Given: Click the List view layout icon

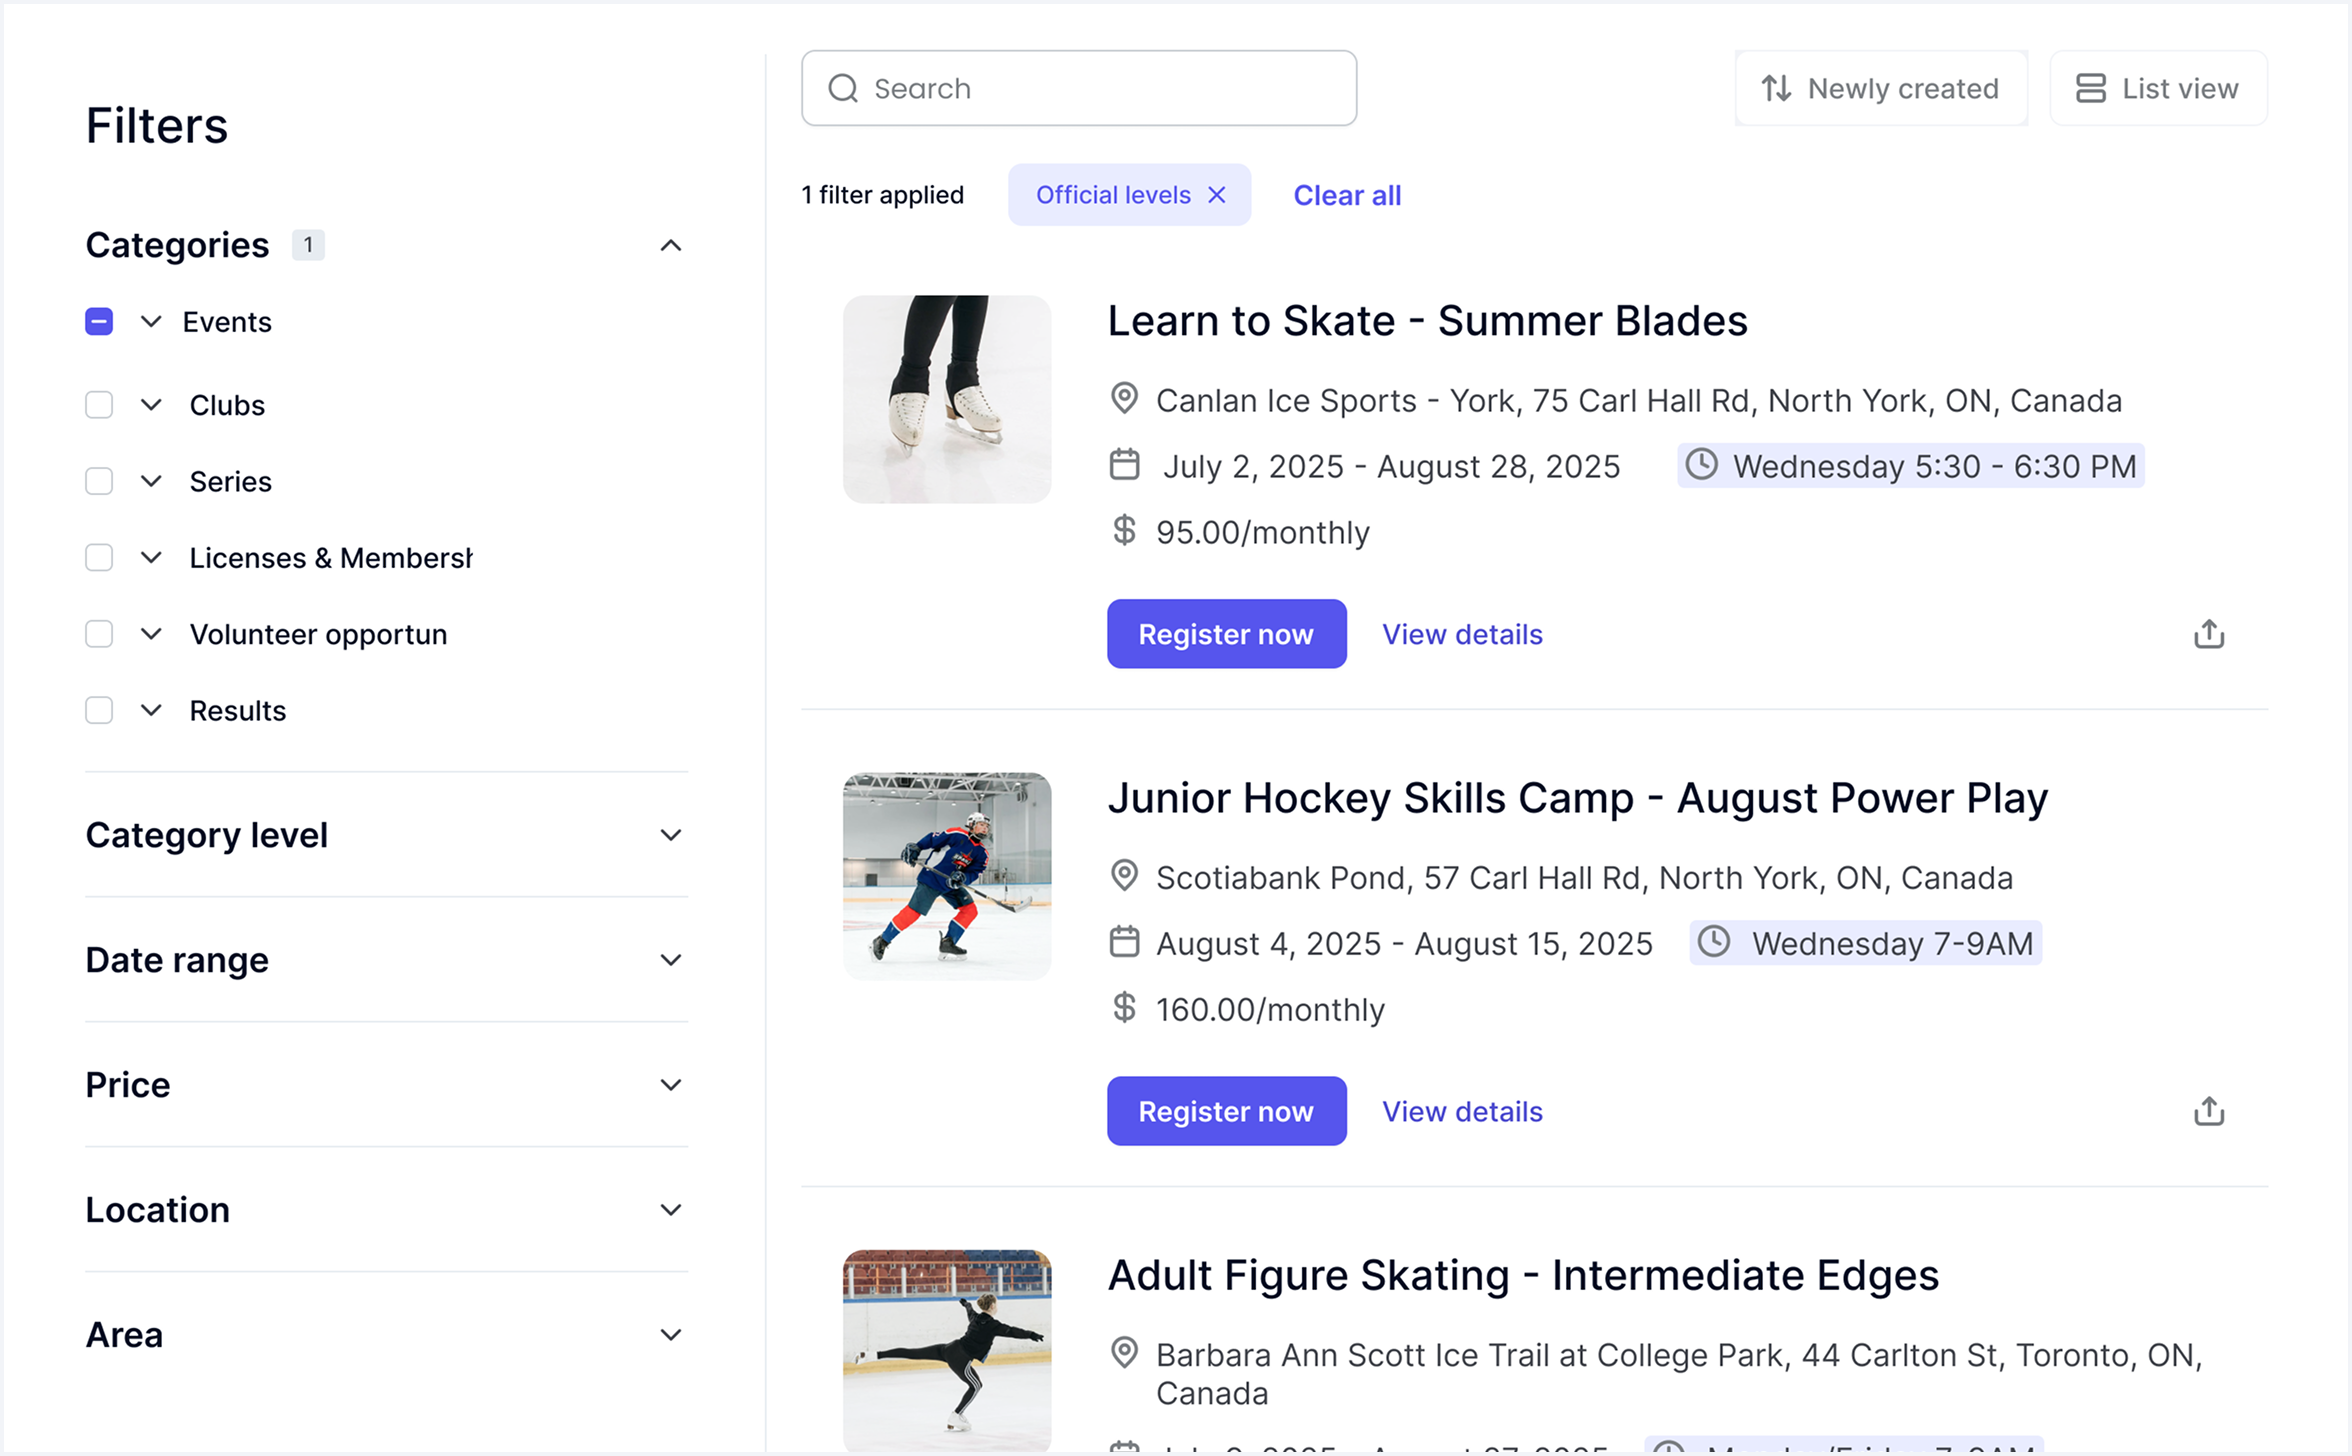Looking at the screenshot, I should coord(2090,88).
